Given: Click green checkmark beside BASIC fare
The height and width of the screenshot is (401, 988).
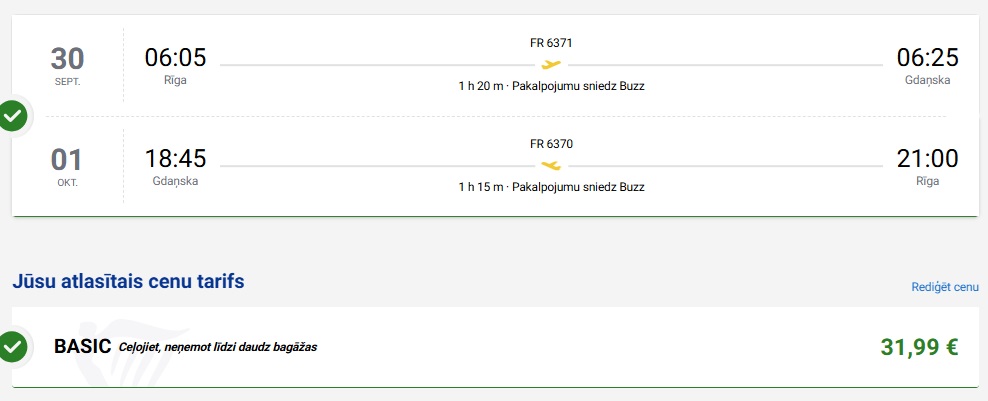Looking at the screenshot, I should (13, 346).
